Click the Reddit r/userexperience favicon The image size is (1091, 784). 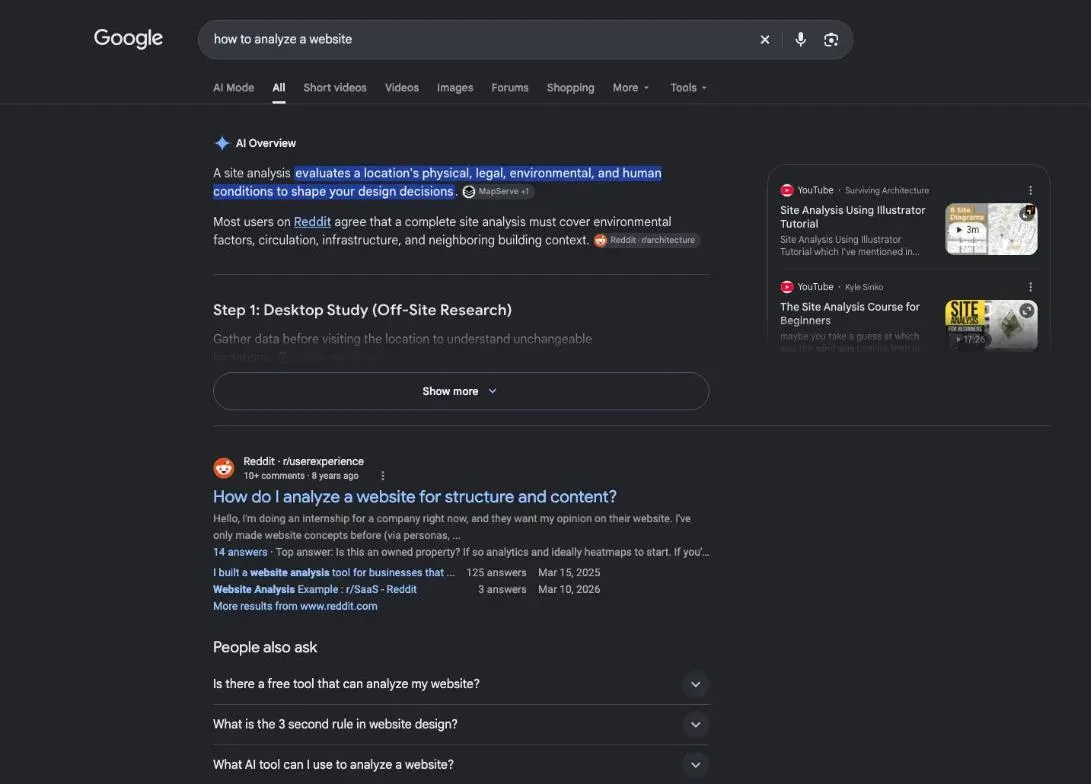coord(223,468)
